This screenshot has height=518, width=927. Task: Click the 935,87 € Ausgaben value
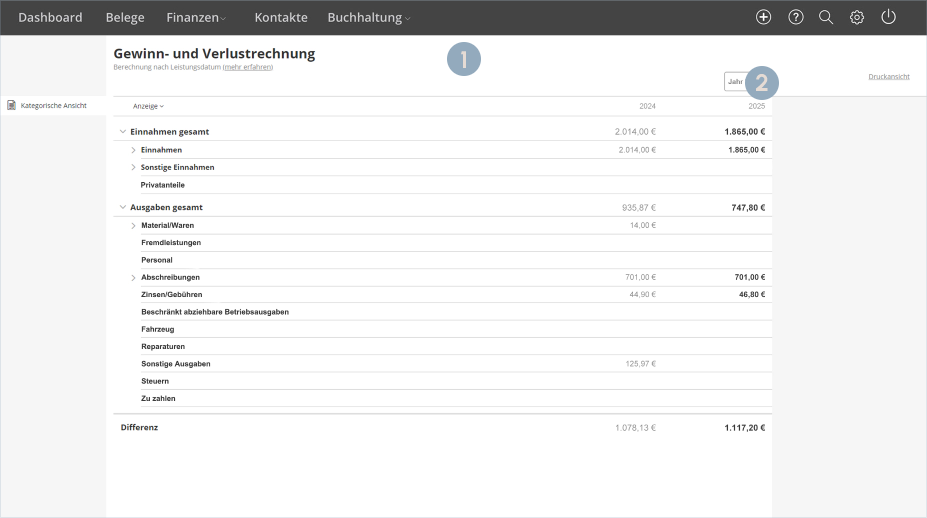[638, 208]
